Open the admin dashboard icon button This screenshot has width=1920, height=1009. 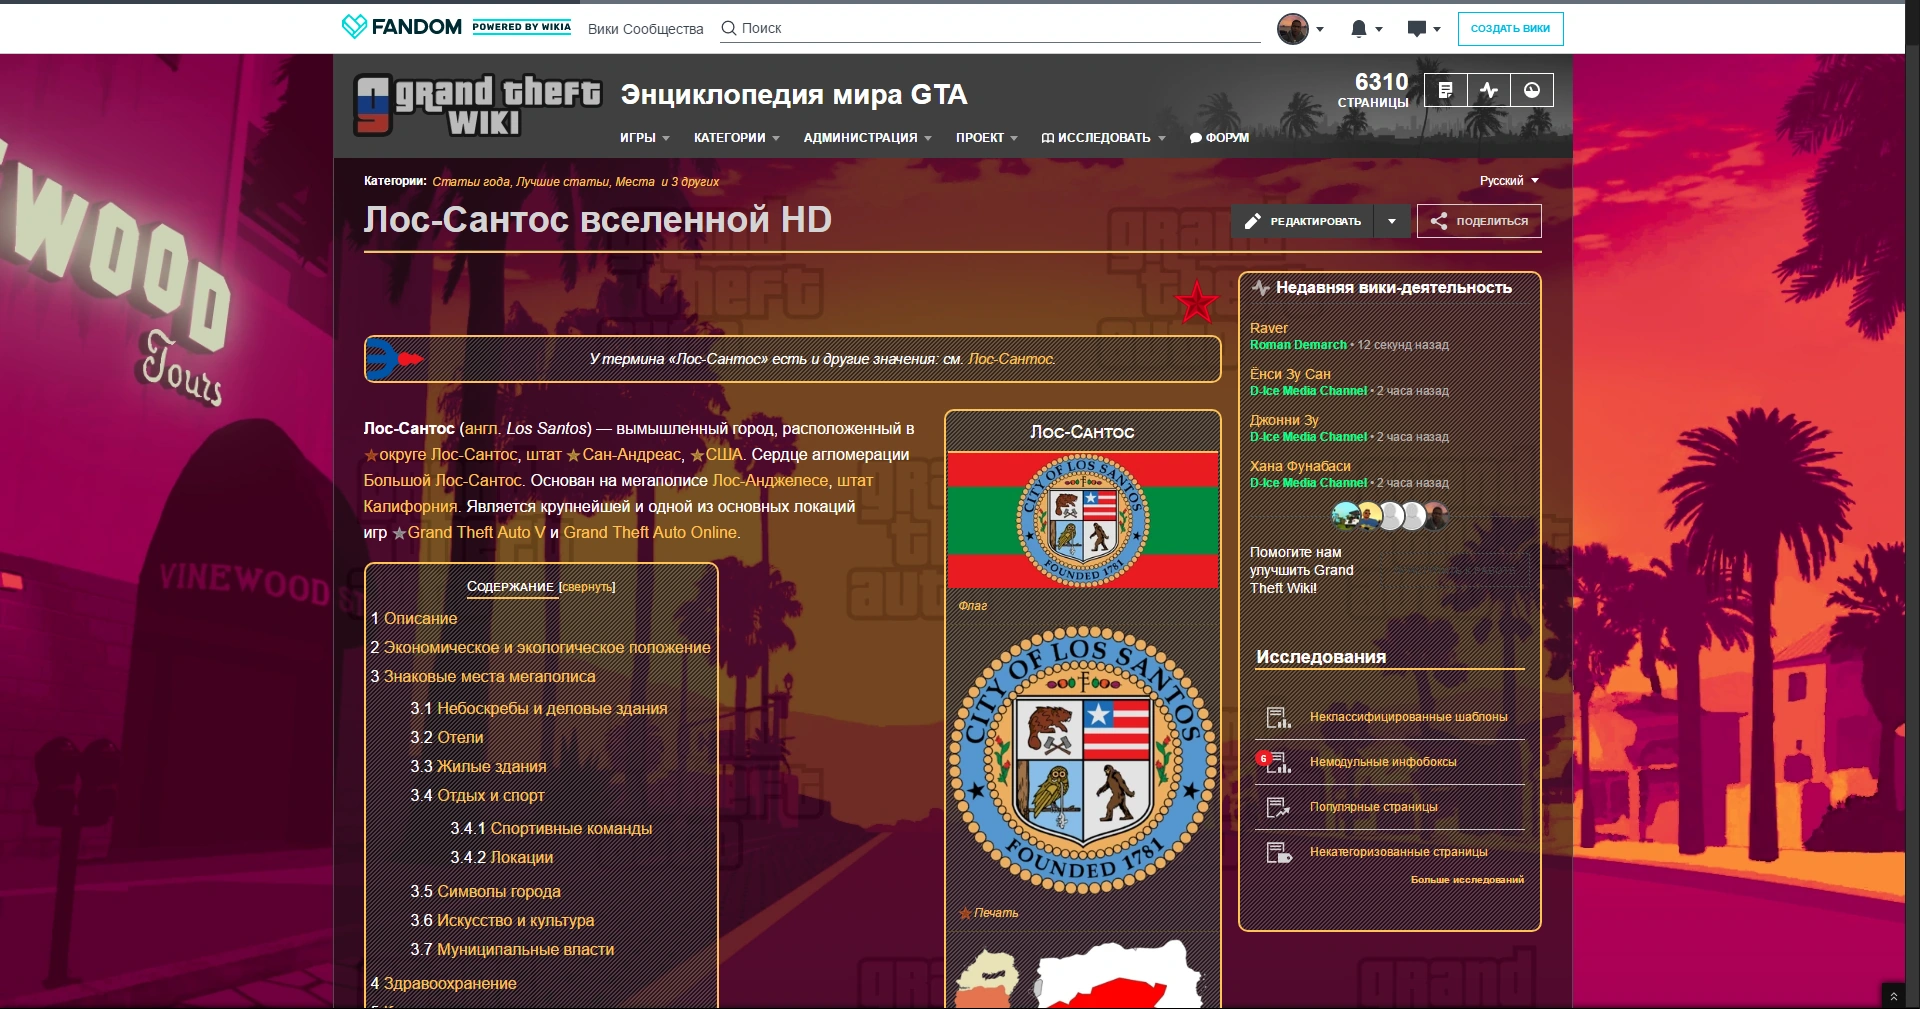pyautogui.click(x=1532, y=90)
